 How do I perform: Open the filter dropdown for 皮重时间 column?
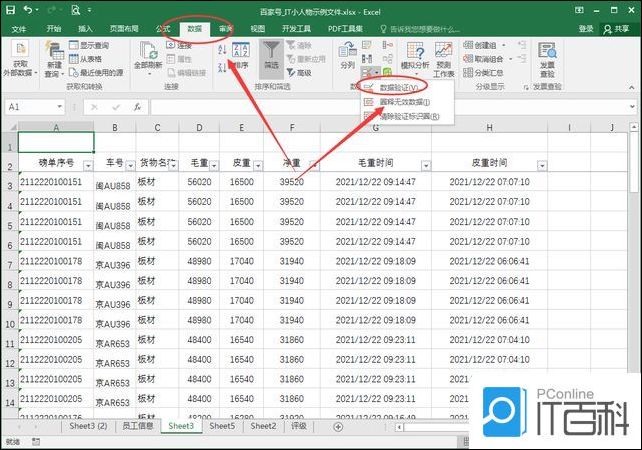[x=540, y=166]
